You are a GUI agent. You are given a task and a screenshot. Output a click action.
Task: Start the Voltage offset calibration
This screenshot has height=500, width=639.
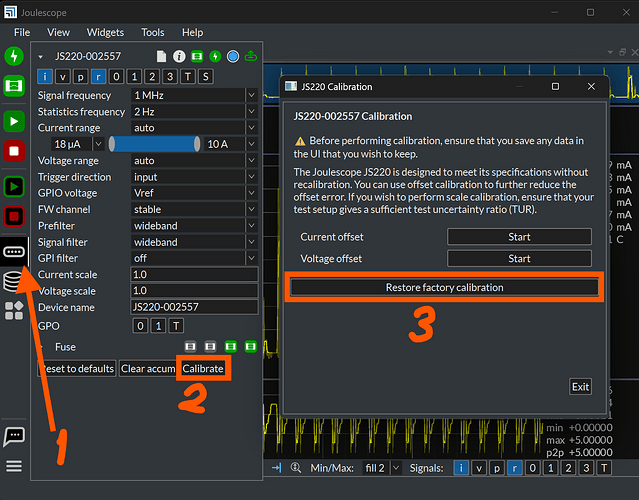pyautogui.click(x=519, y=258)
